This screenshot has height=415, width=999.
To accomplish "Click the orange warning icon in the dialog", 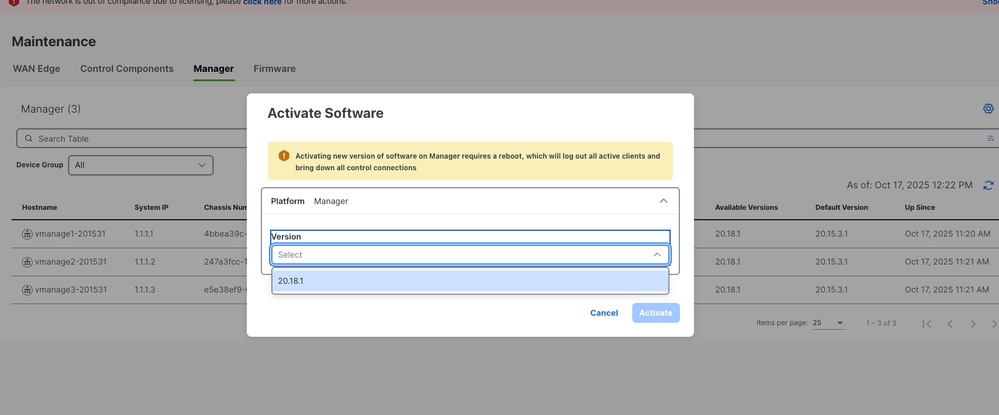I will pyautogui.click(x=284, y=156).
